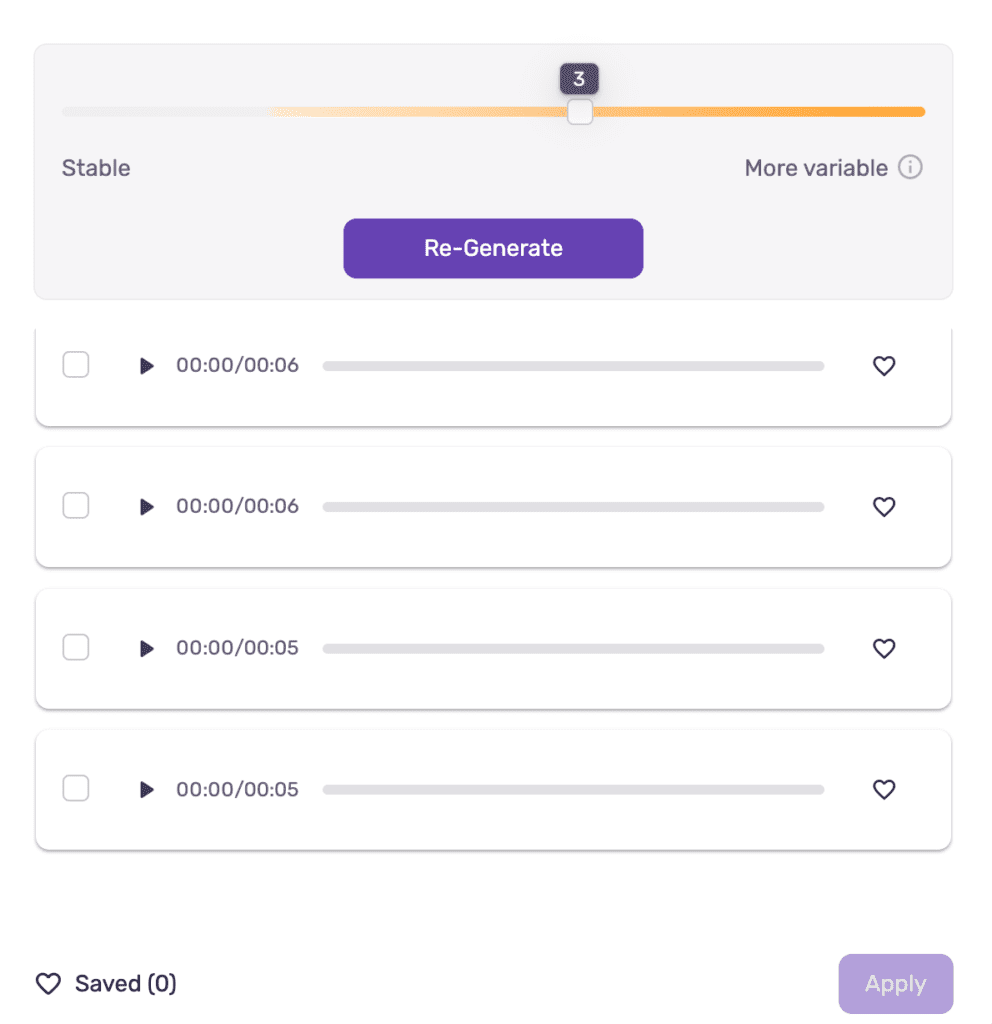Viewport: 992px width, 1024px height.
Task: Click the heart icon next to Saved
Action: 48,983
